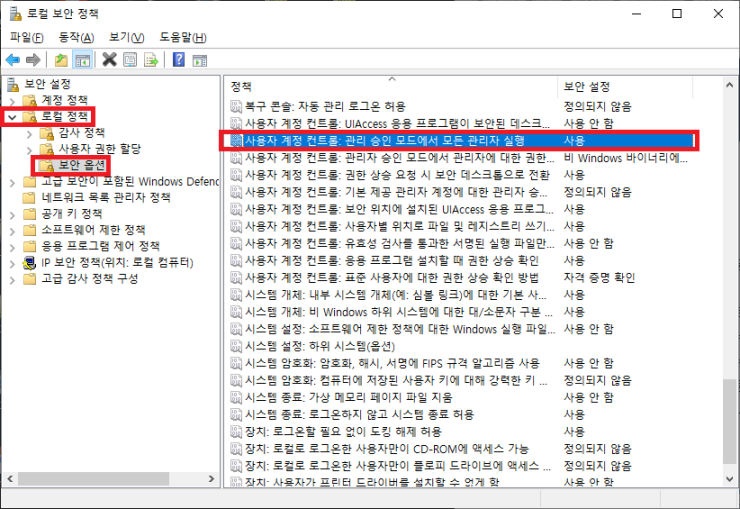This screenshot has width=740, height=509.
Task: Click the Back arrow toolbar icon
Action: pyautogui.click(x=13, y=59)
